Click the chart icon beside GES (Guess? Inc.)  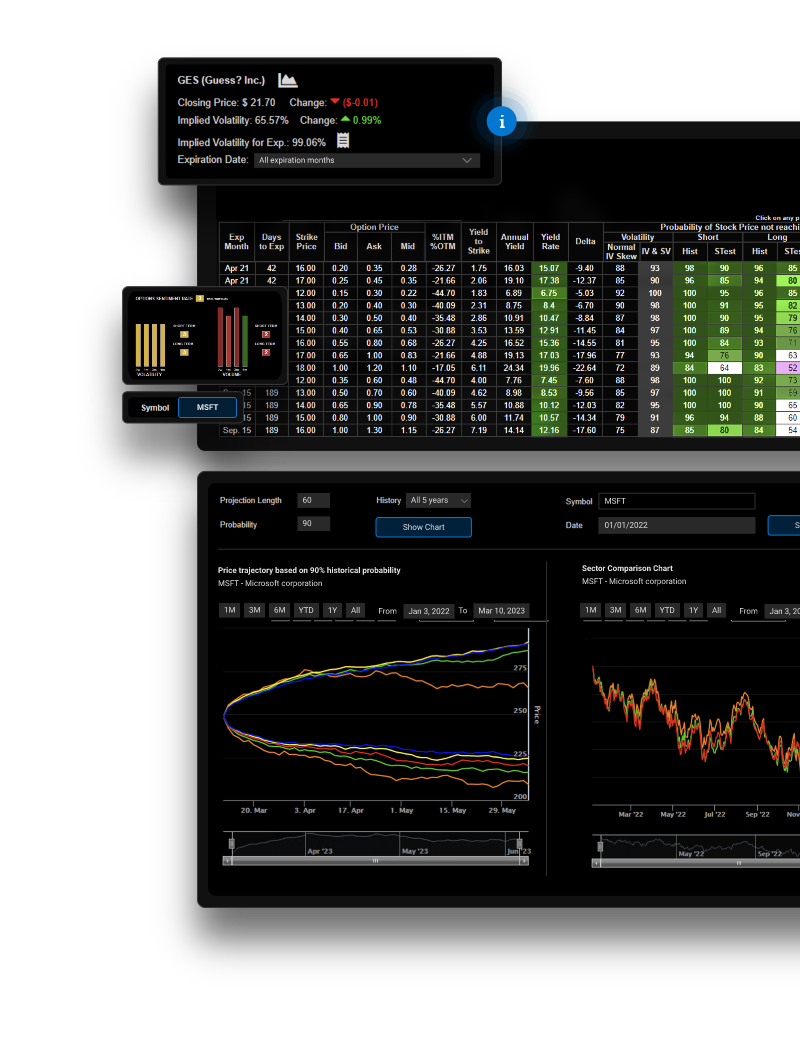point(288,80)
